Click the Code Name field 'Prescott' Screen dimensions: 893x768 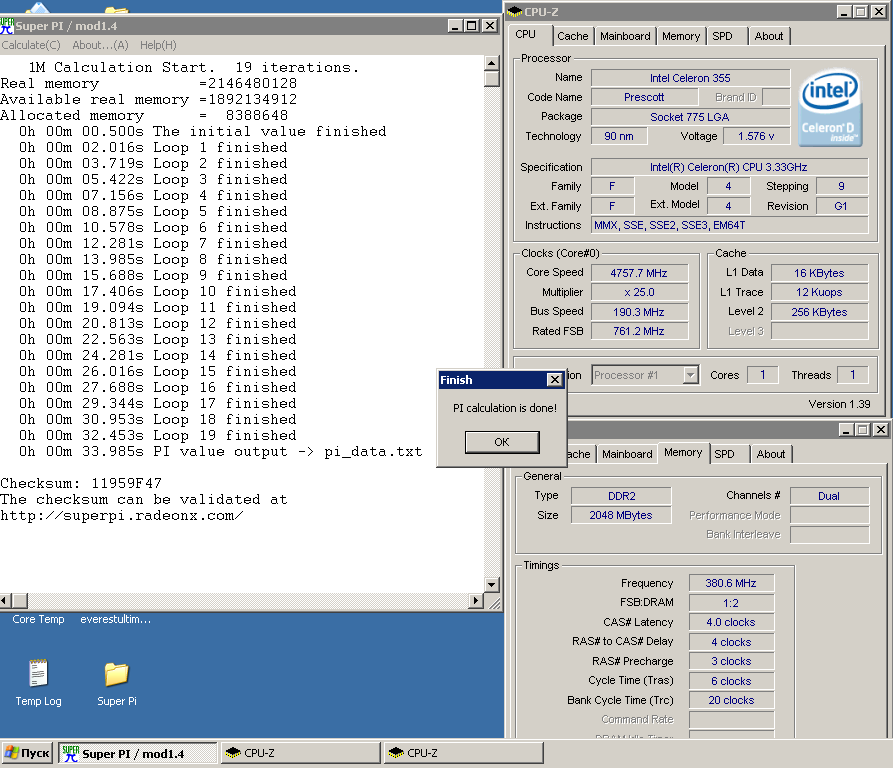pos(644,97)
